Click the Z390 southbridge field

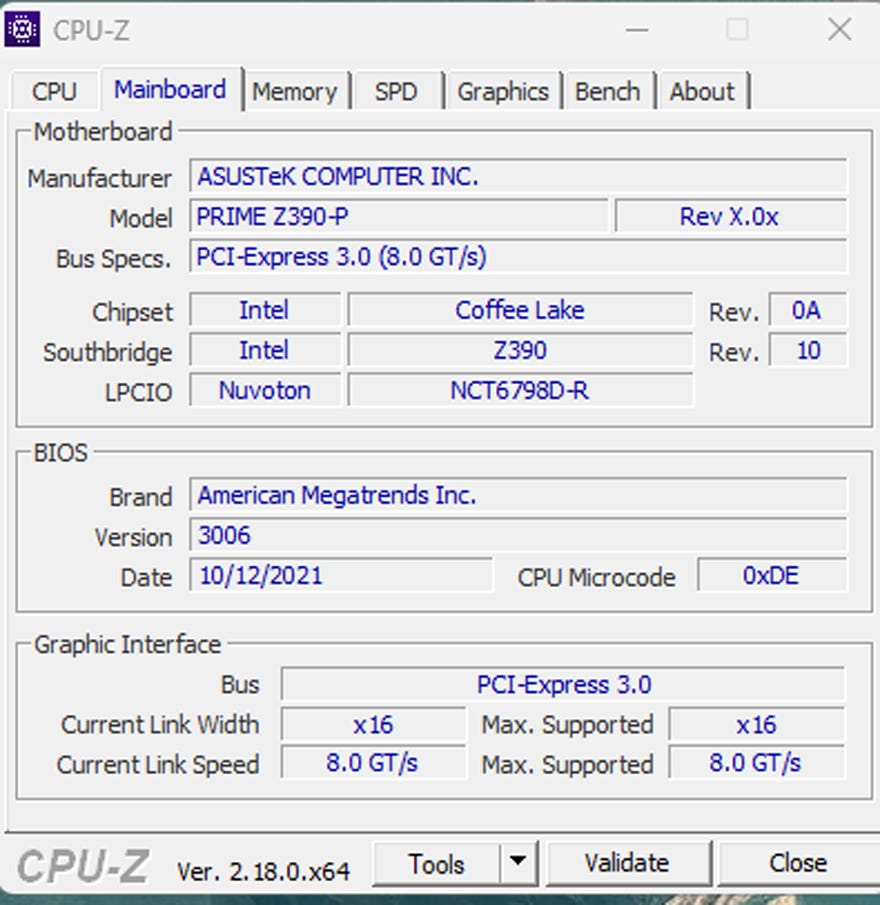coord(520,350)
